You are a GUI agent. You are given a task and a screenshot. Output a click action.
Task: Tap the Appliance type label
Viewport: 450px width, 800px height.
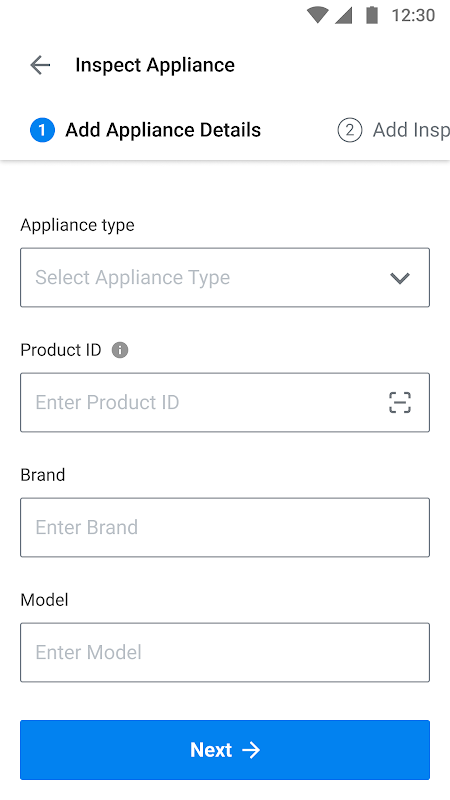tap(78, 226)
